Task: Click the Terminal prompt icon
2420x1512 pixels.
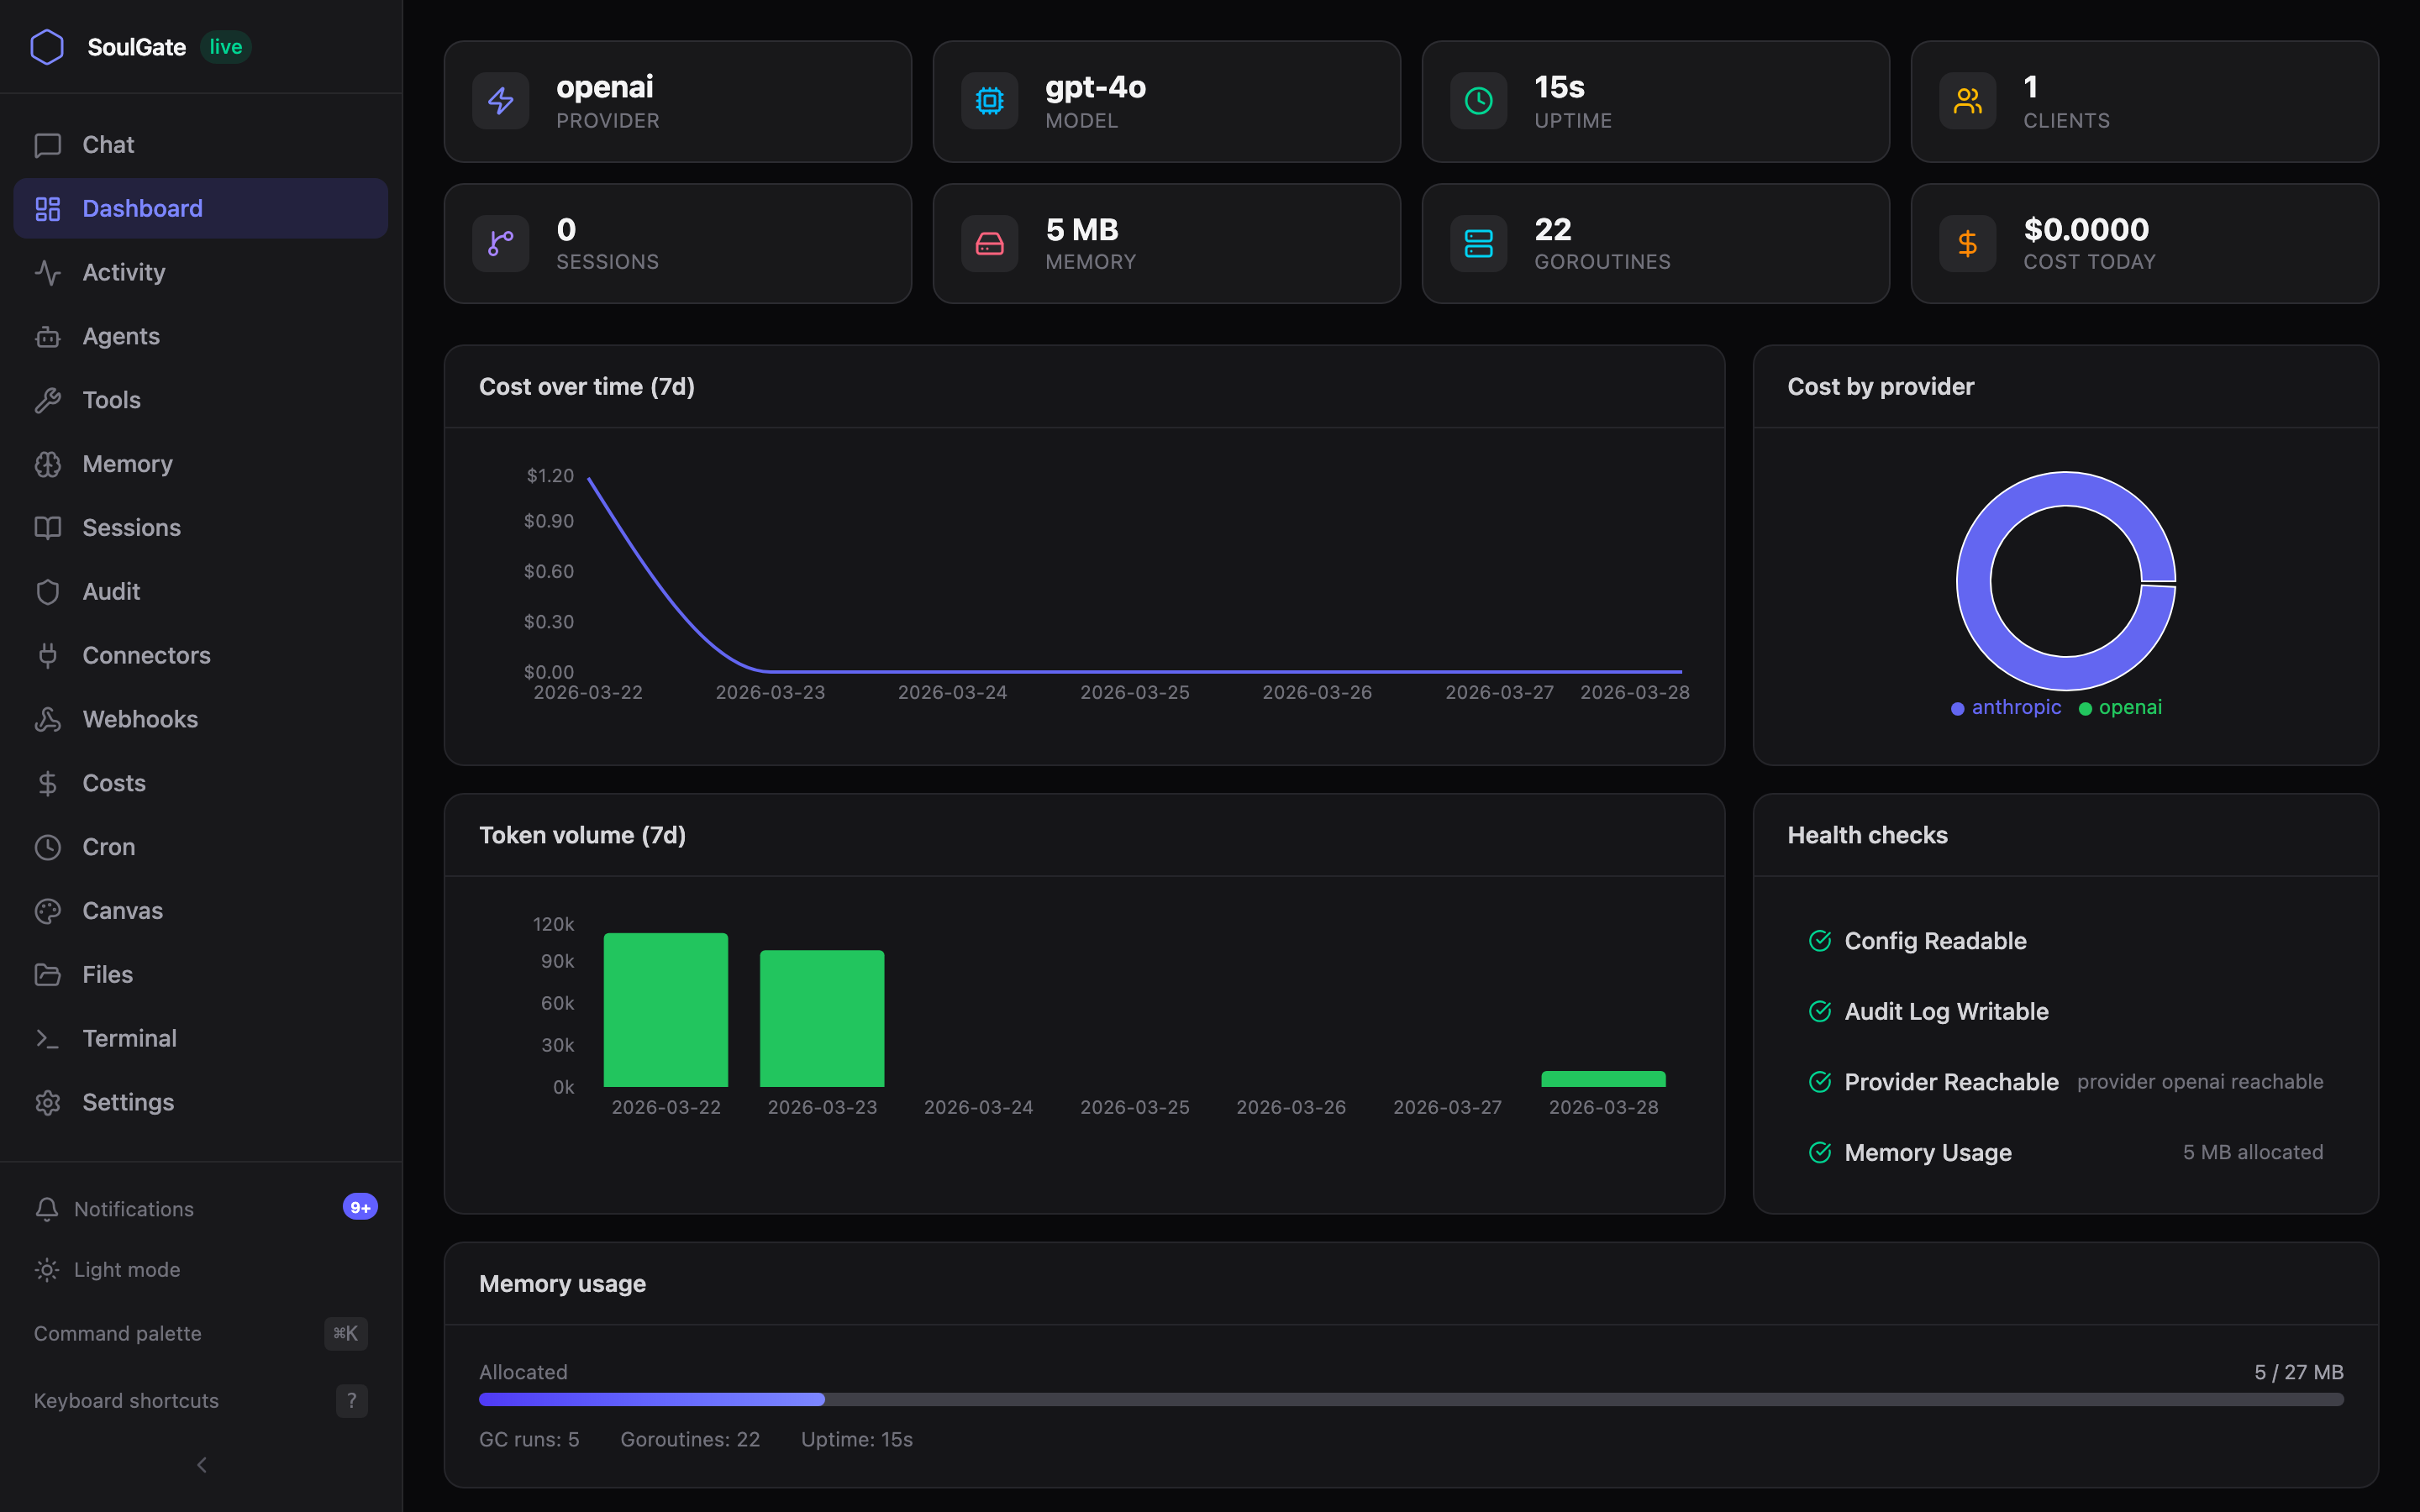Action: point(48,1038)
